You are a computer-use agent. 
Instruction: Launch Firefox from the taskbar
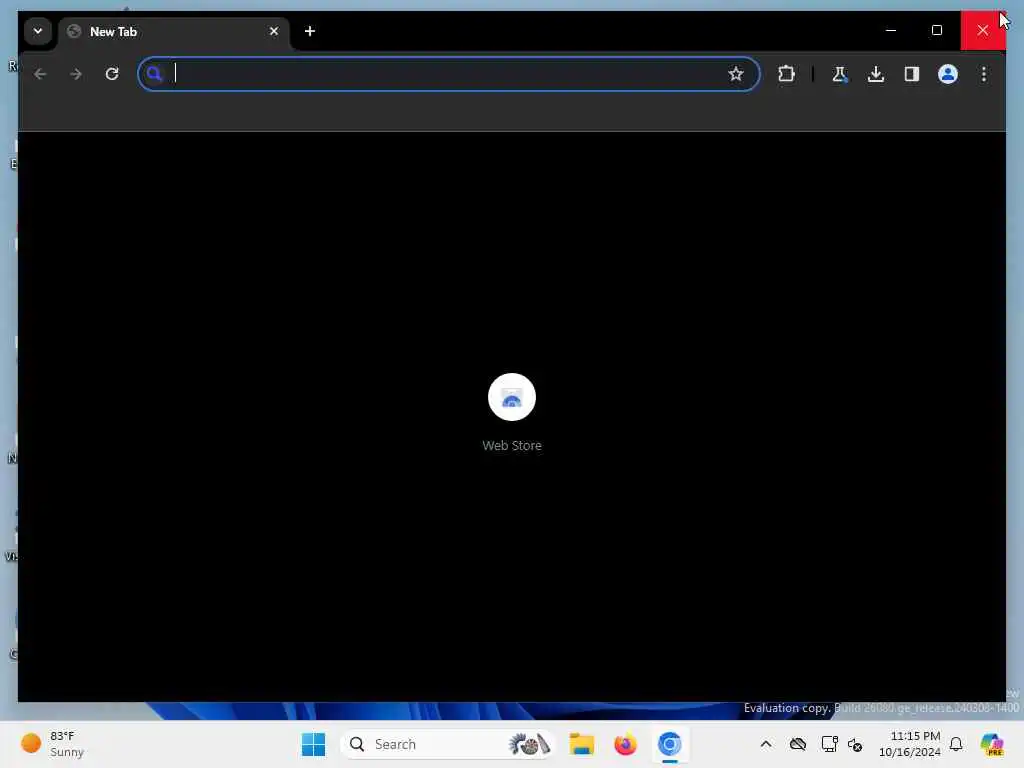625,744
